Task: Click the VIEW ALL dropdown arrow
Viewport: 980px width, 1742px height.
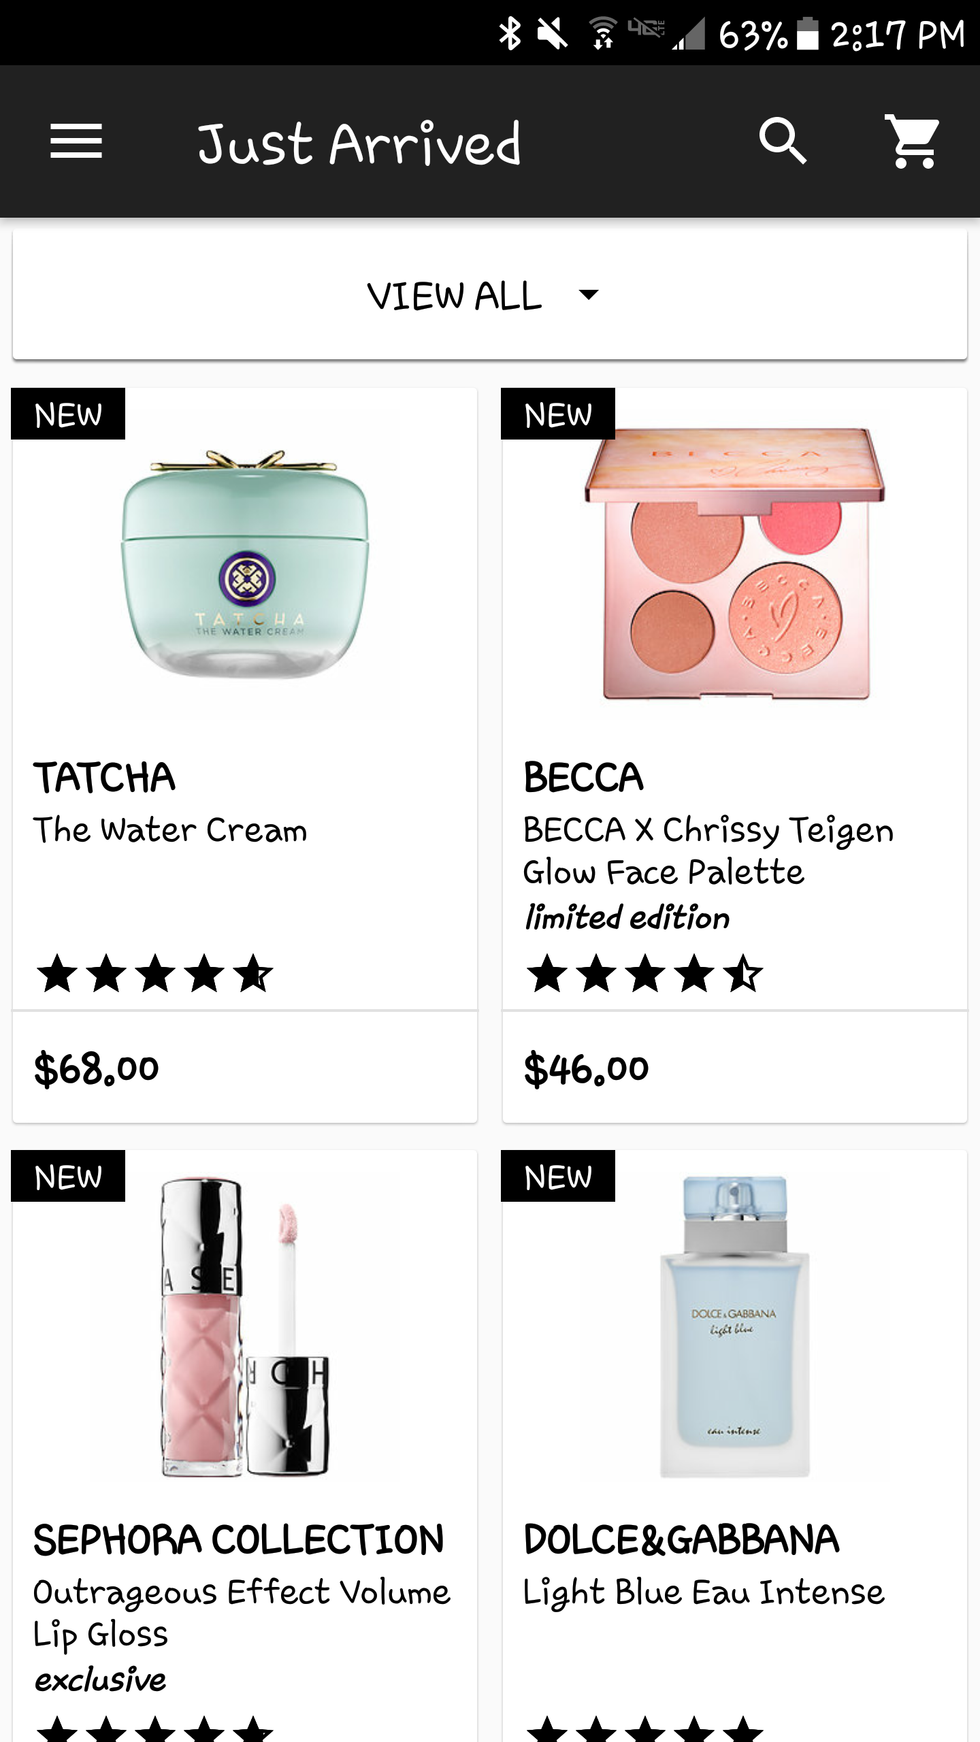Action: [x=589, y=294]
